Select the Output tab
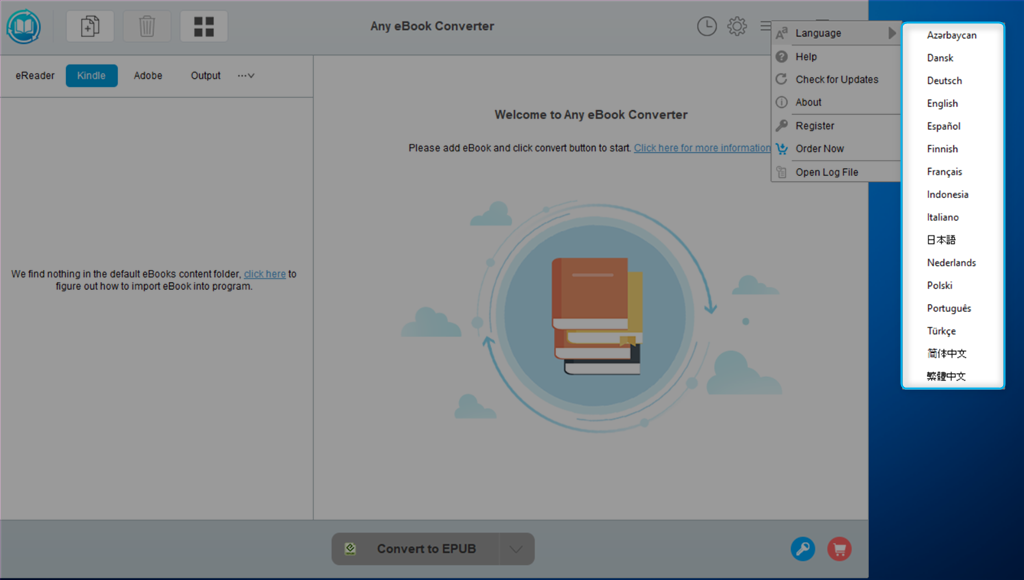This screenshot has width=1024, height=580. pyautogui.click(x=206, y=76)
